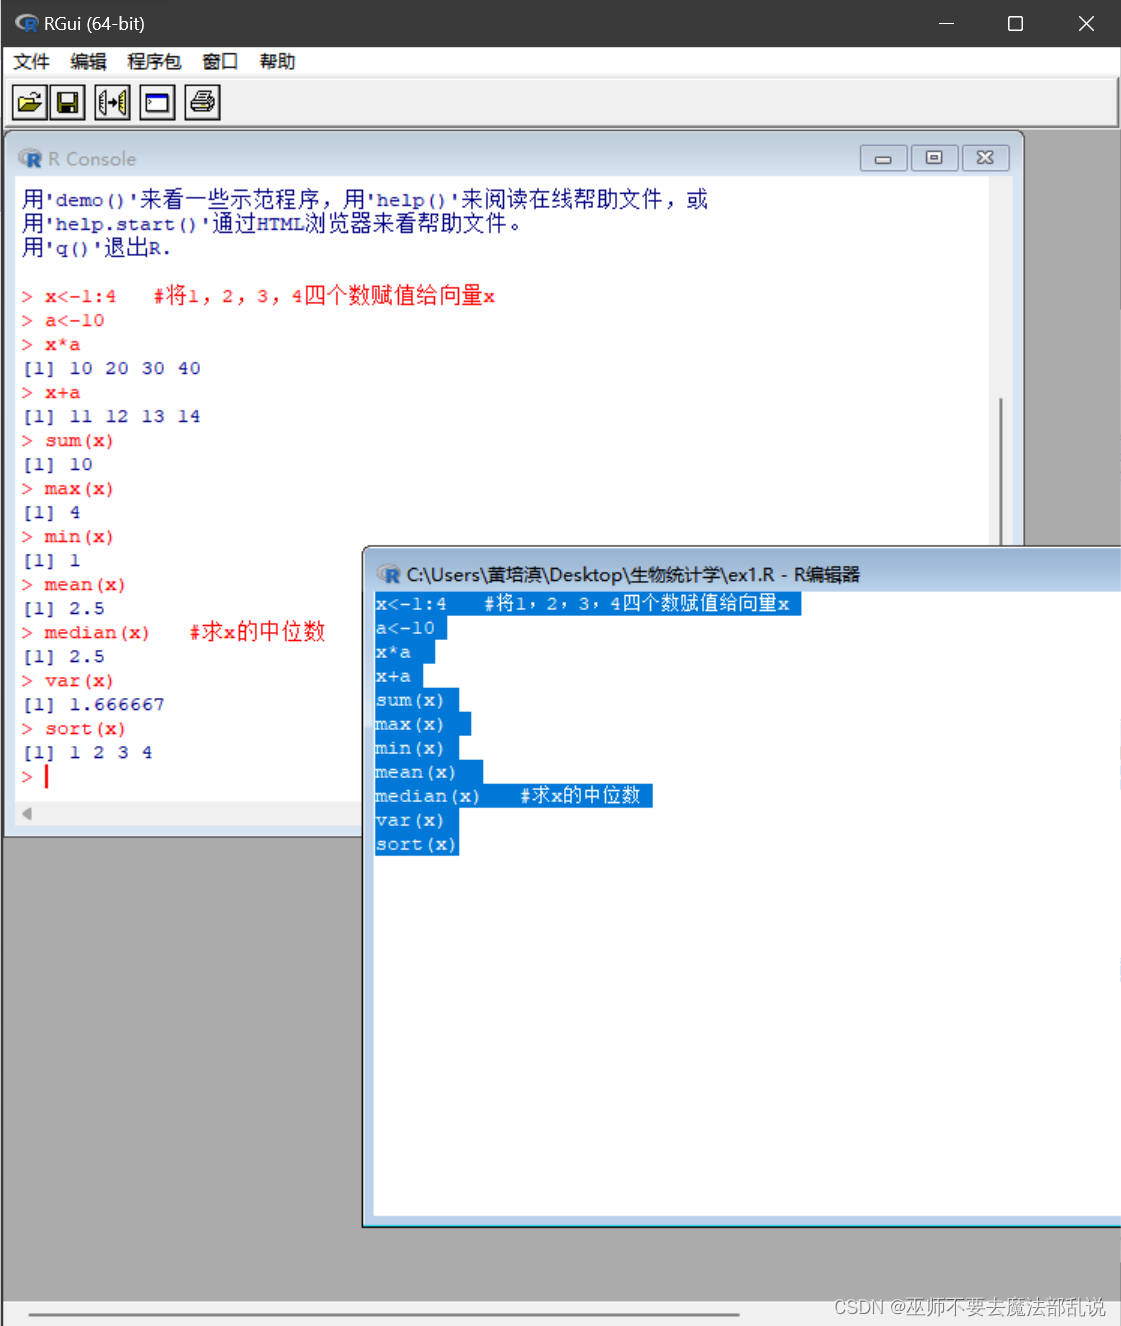Click the Open script folder icon
The image size is (1121, 1326).
point(30,102)
